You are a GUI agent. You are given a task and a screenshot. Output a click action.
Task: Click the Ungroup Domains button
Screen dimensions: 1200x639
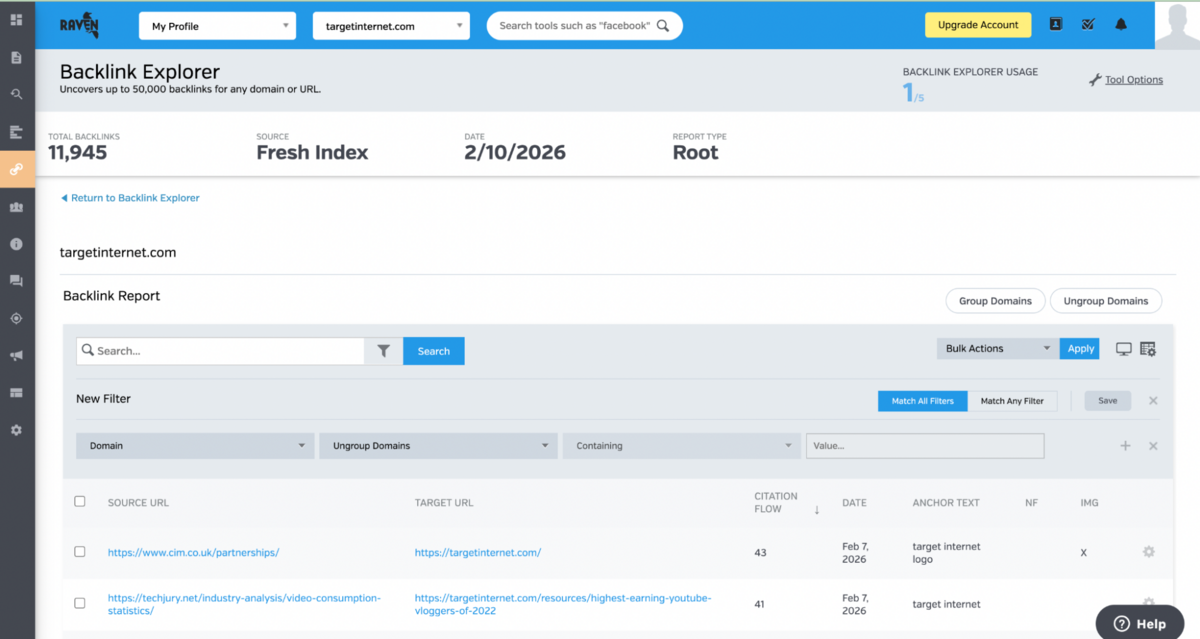(1106, 301)
